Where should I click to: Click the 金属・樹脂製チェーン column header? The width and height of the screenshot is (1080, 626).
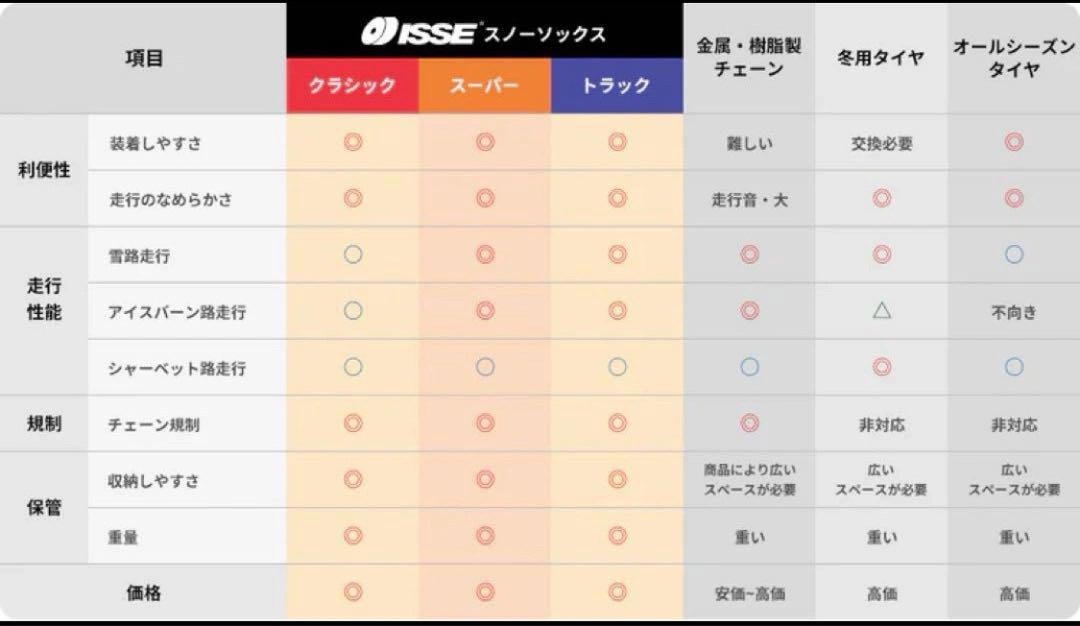click(749, 58)
